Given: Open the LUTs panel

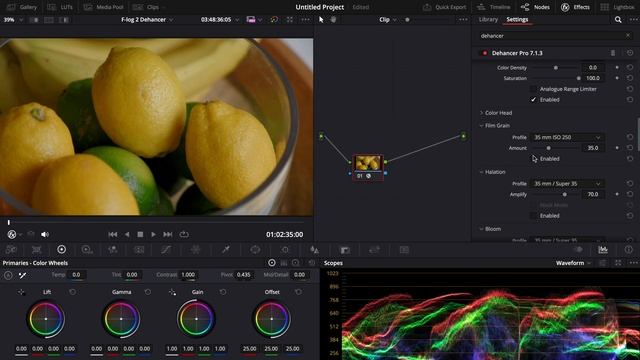Looking at the screenshot, I should pyautogui.click(x=60, y=7).
